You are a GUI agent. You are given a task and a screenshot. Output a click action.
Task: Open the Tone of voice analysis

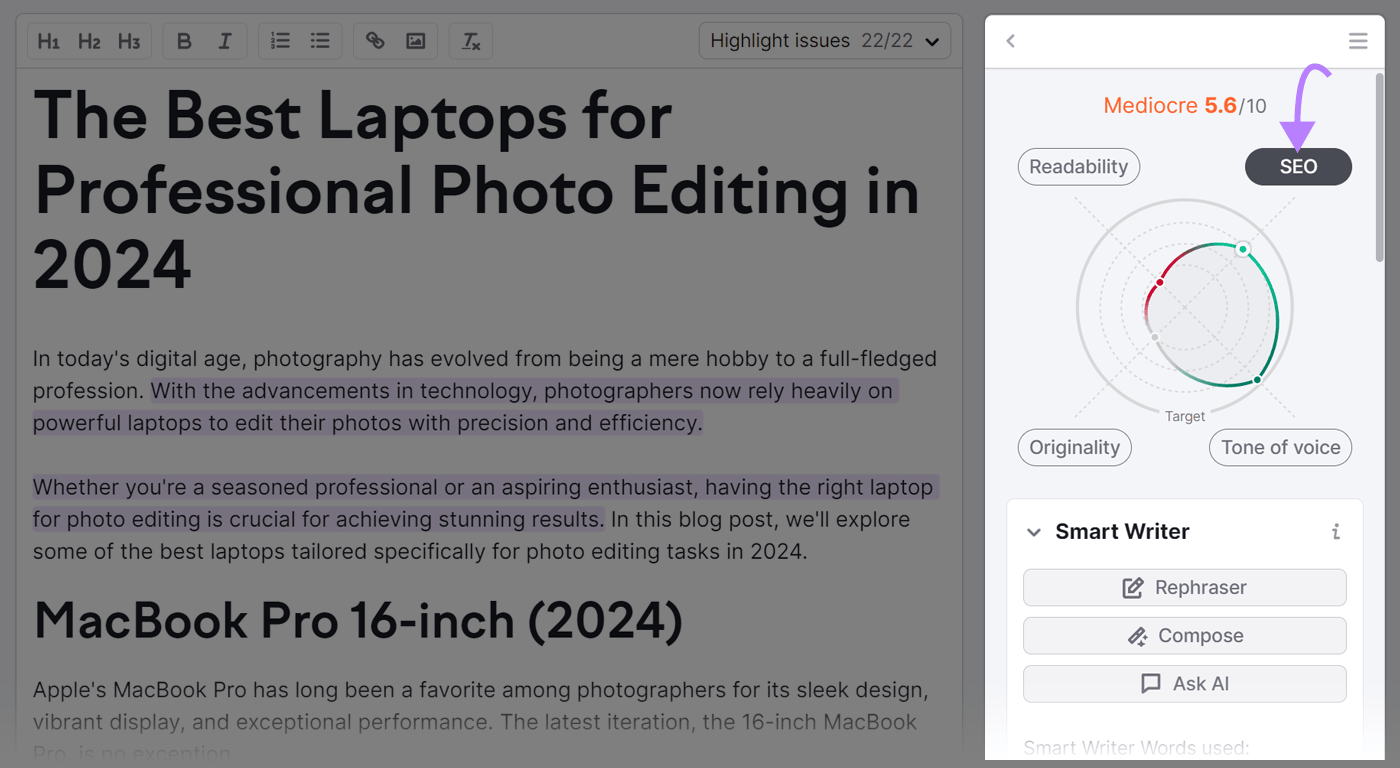pyautogui.click(x=1280, y=447)
